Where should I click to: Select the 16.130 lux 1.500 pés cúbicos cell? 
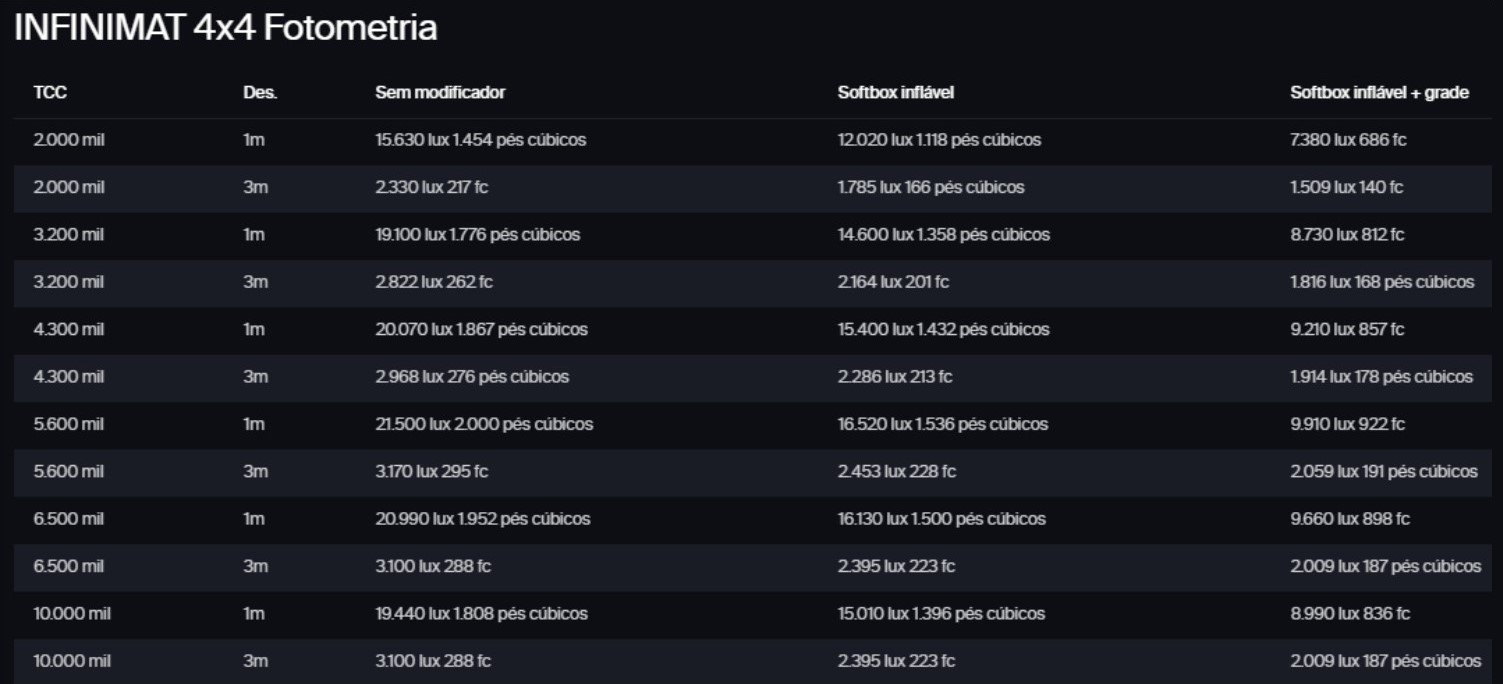click(941, 519)
